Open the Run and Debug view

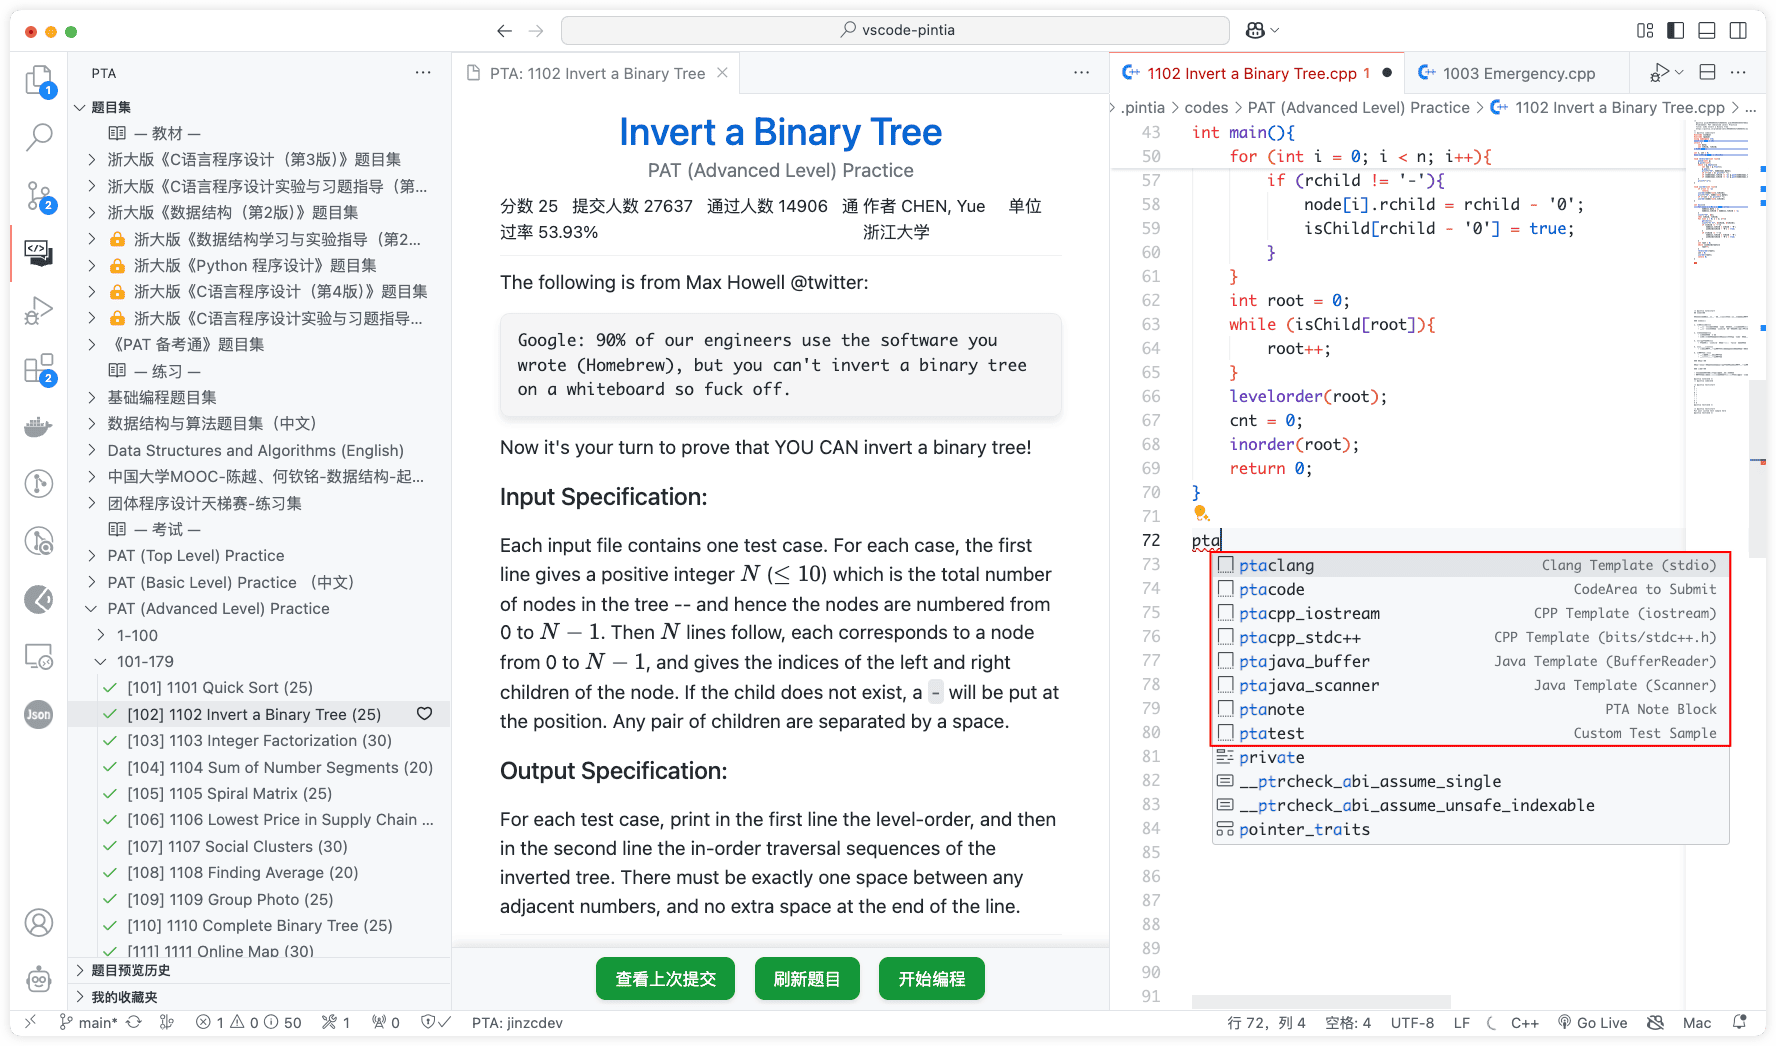[x=39, y=311]
